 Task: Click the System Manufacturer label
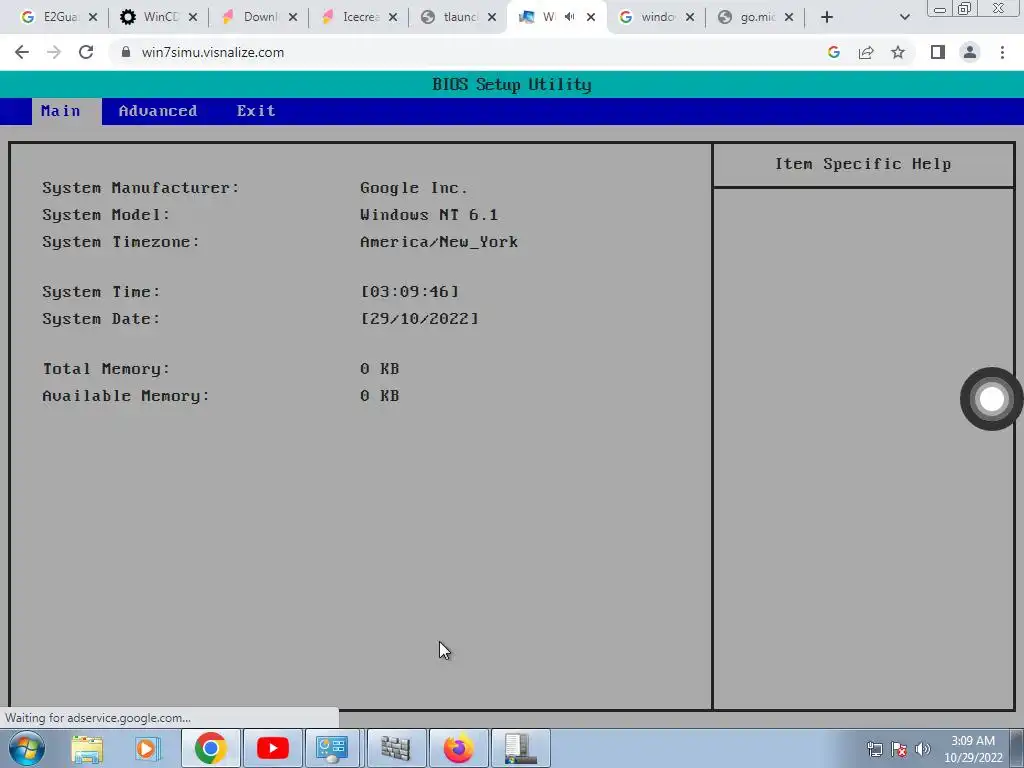[x=140, y=188]
